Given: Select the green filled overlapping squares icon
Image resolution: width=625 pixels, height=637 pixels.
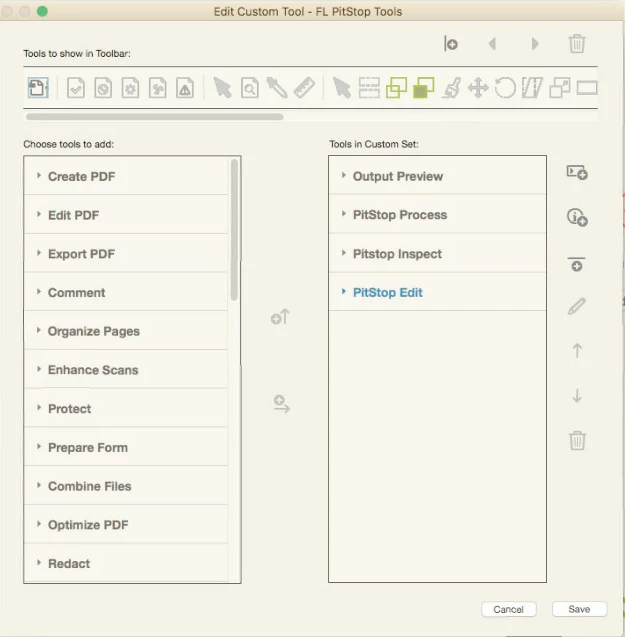Looking at the screenshot, I should click(423, 88).
